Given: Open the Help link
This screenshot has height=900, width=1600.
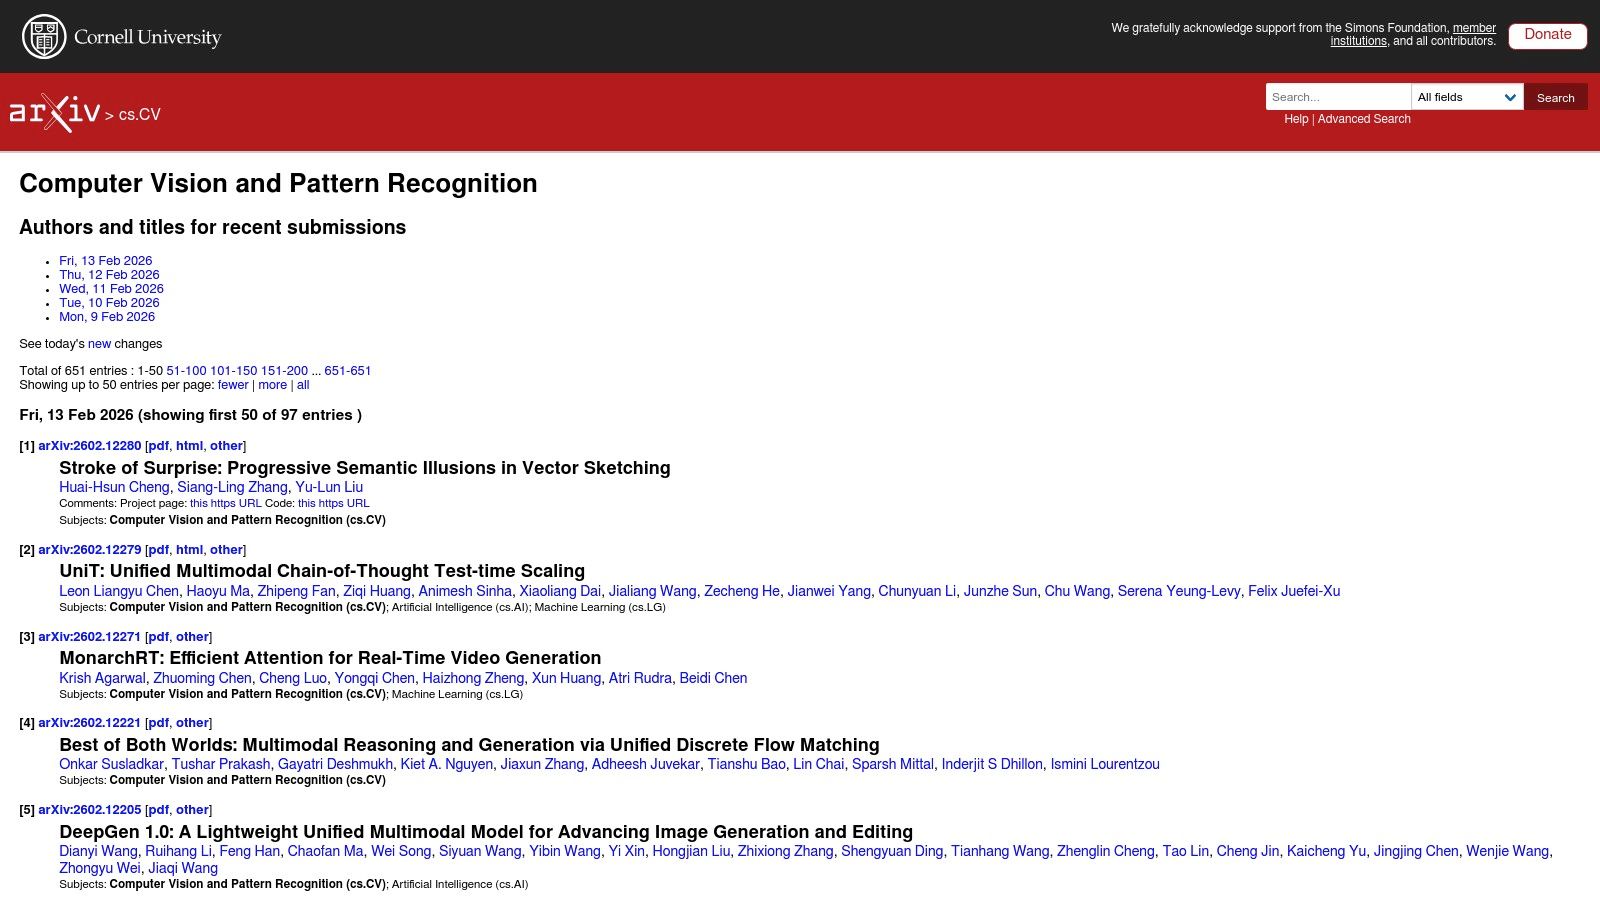Looking at the screenshot, I should click(1296, 119).
